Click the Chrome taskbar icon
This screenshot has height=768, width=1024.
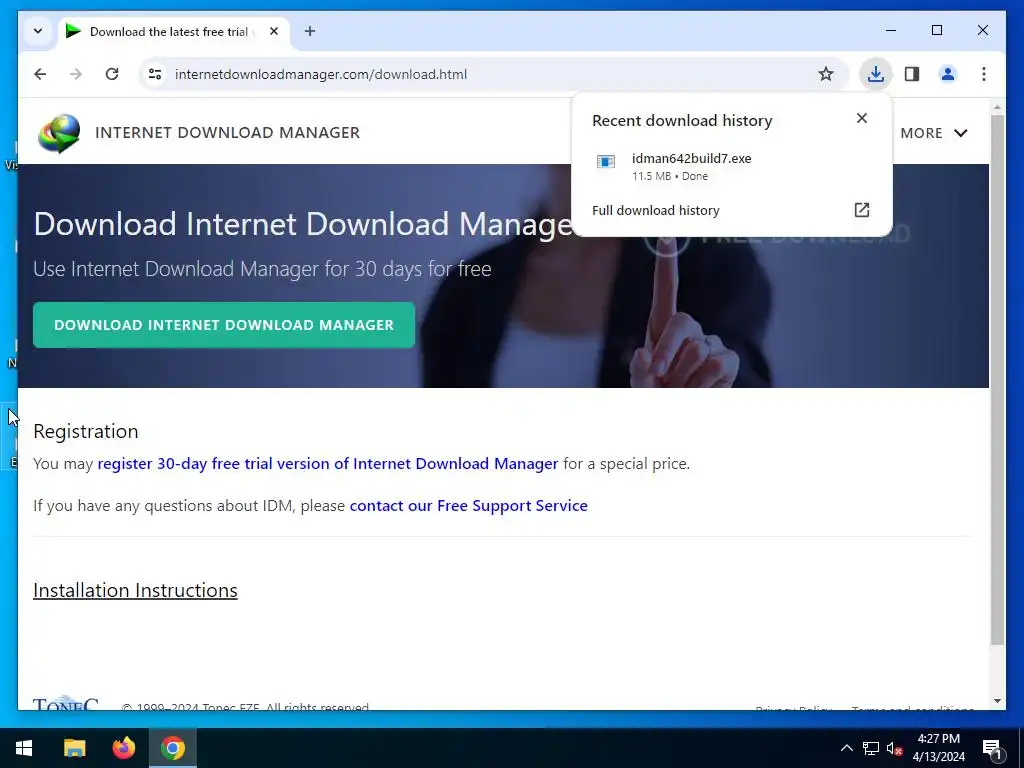click(x=173, y=748)
